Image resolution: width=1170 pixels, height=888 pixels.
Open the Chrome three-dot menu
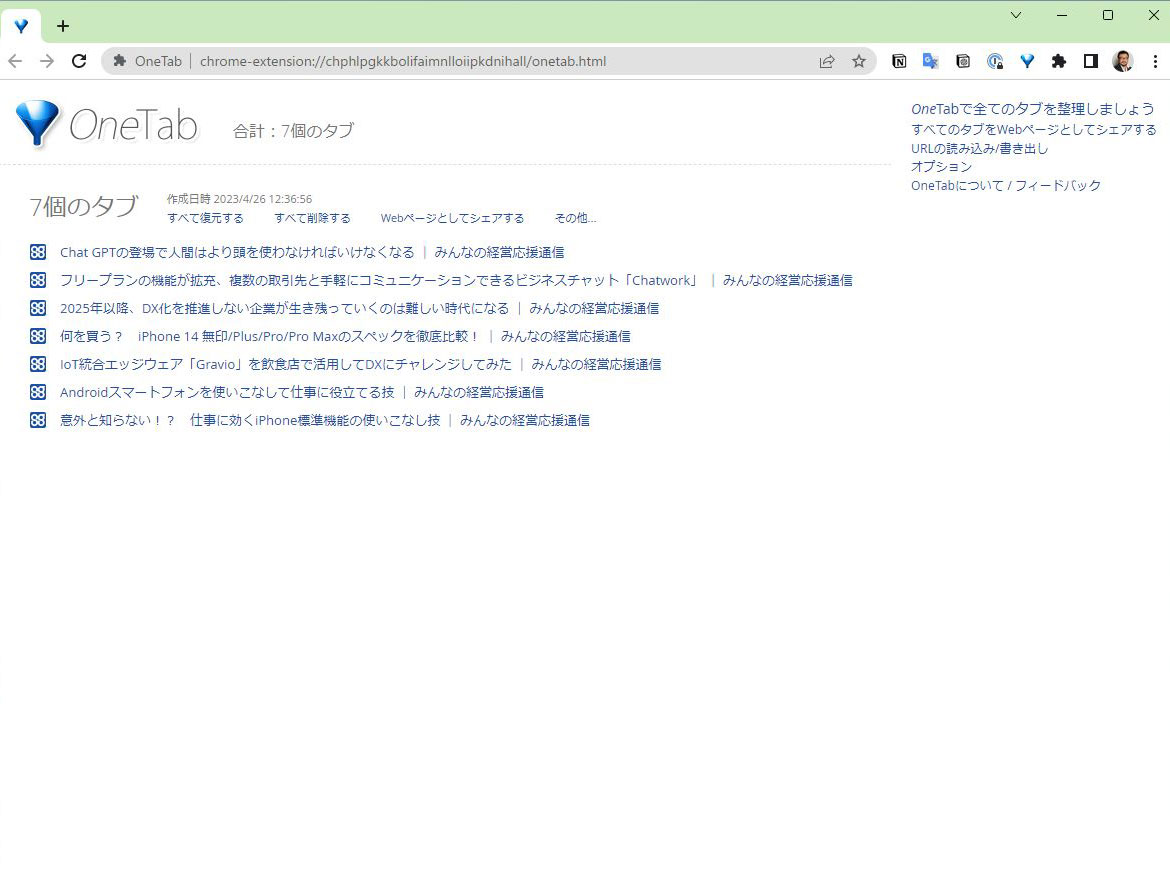1155,61
